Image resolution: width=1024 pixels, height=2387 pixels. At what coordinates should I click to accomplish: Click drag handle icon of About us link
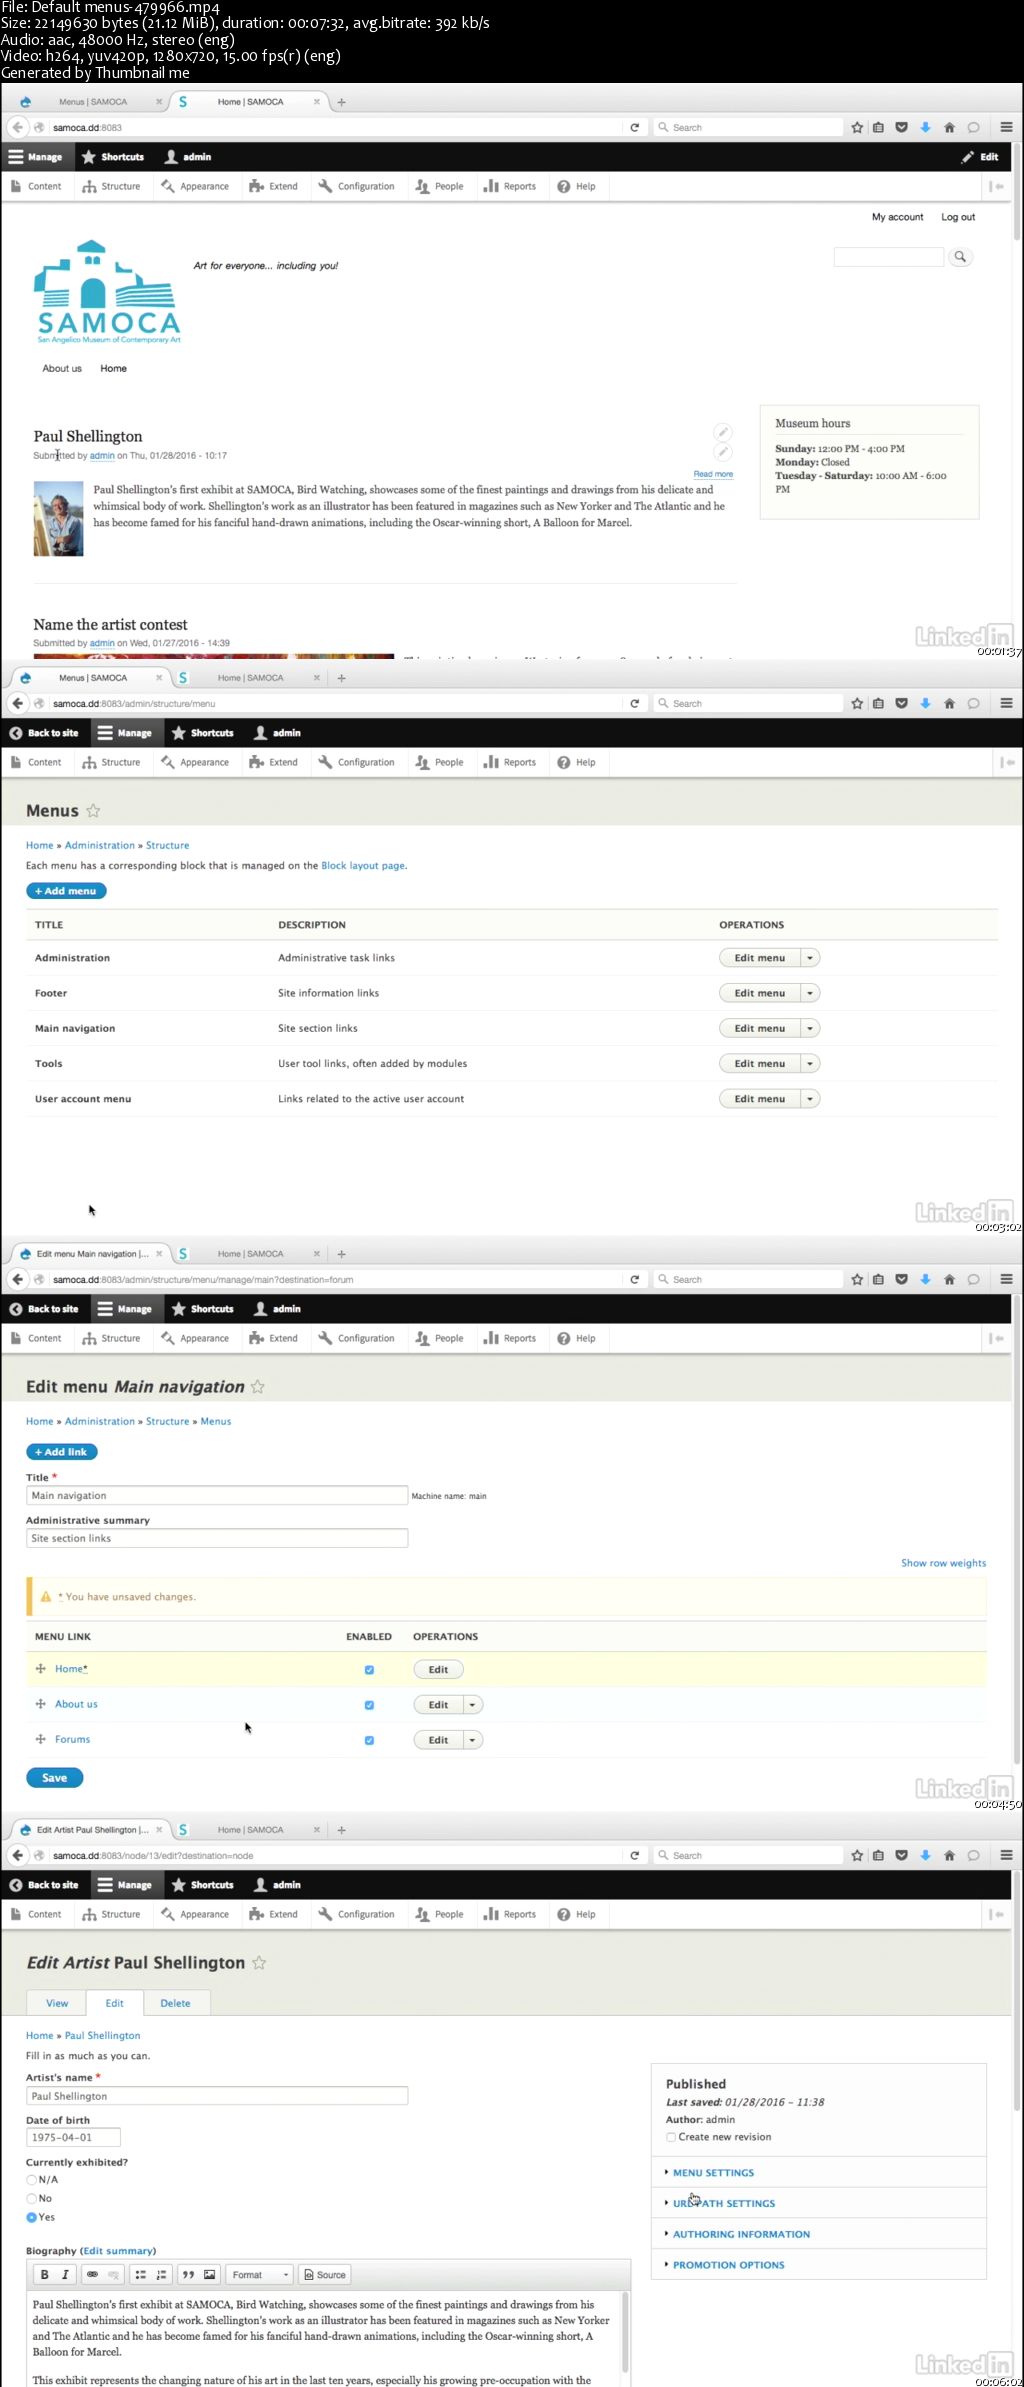pos(41,1704)
